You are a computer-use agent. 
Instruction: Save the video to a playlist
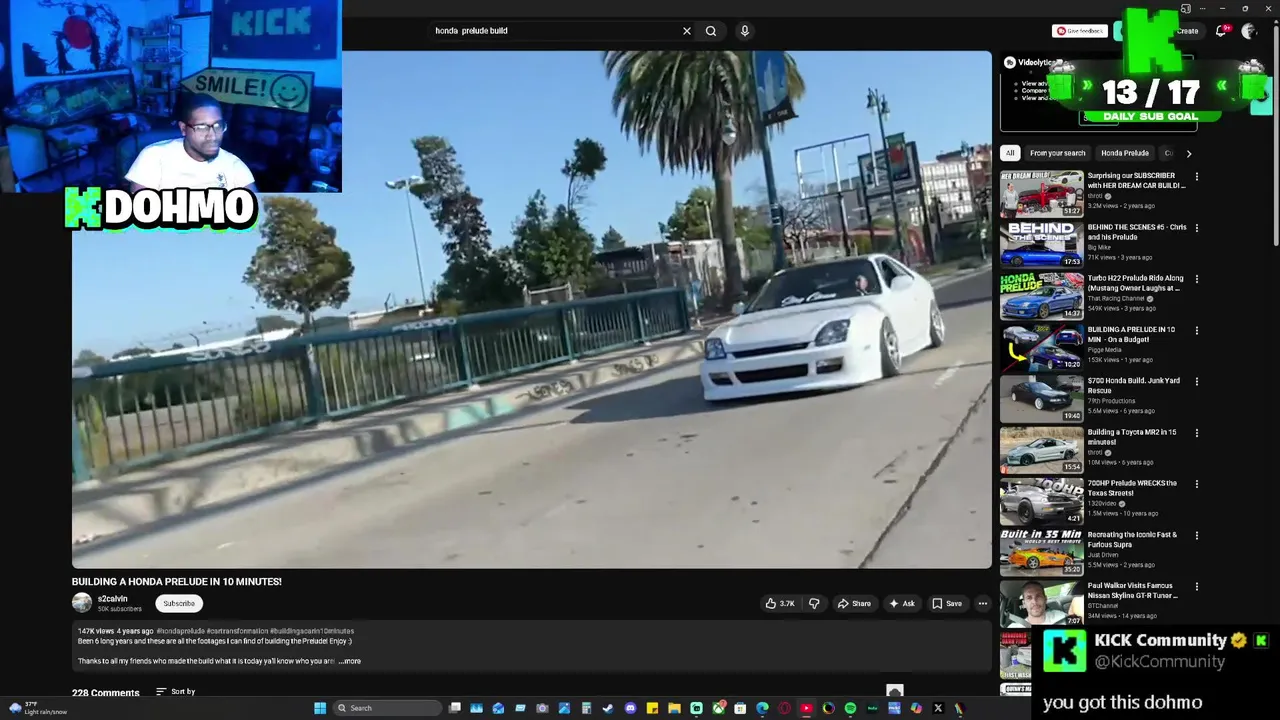[x=947, y=603]
